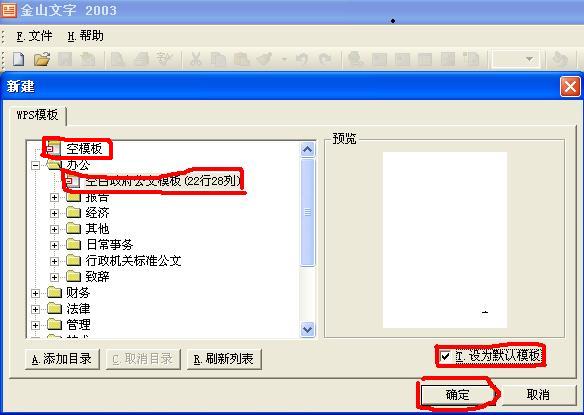Screen dimensions: 584x415
Task: Expand the 日常事务 folder node
Action: click(x=54, y=245)
